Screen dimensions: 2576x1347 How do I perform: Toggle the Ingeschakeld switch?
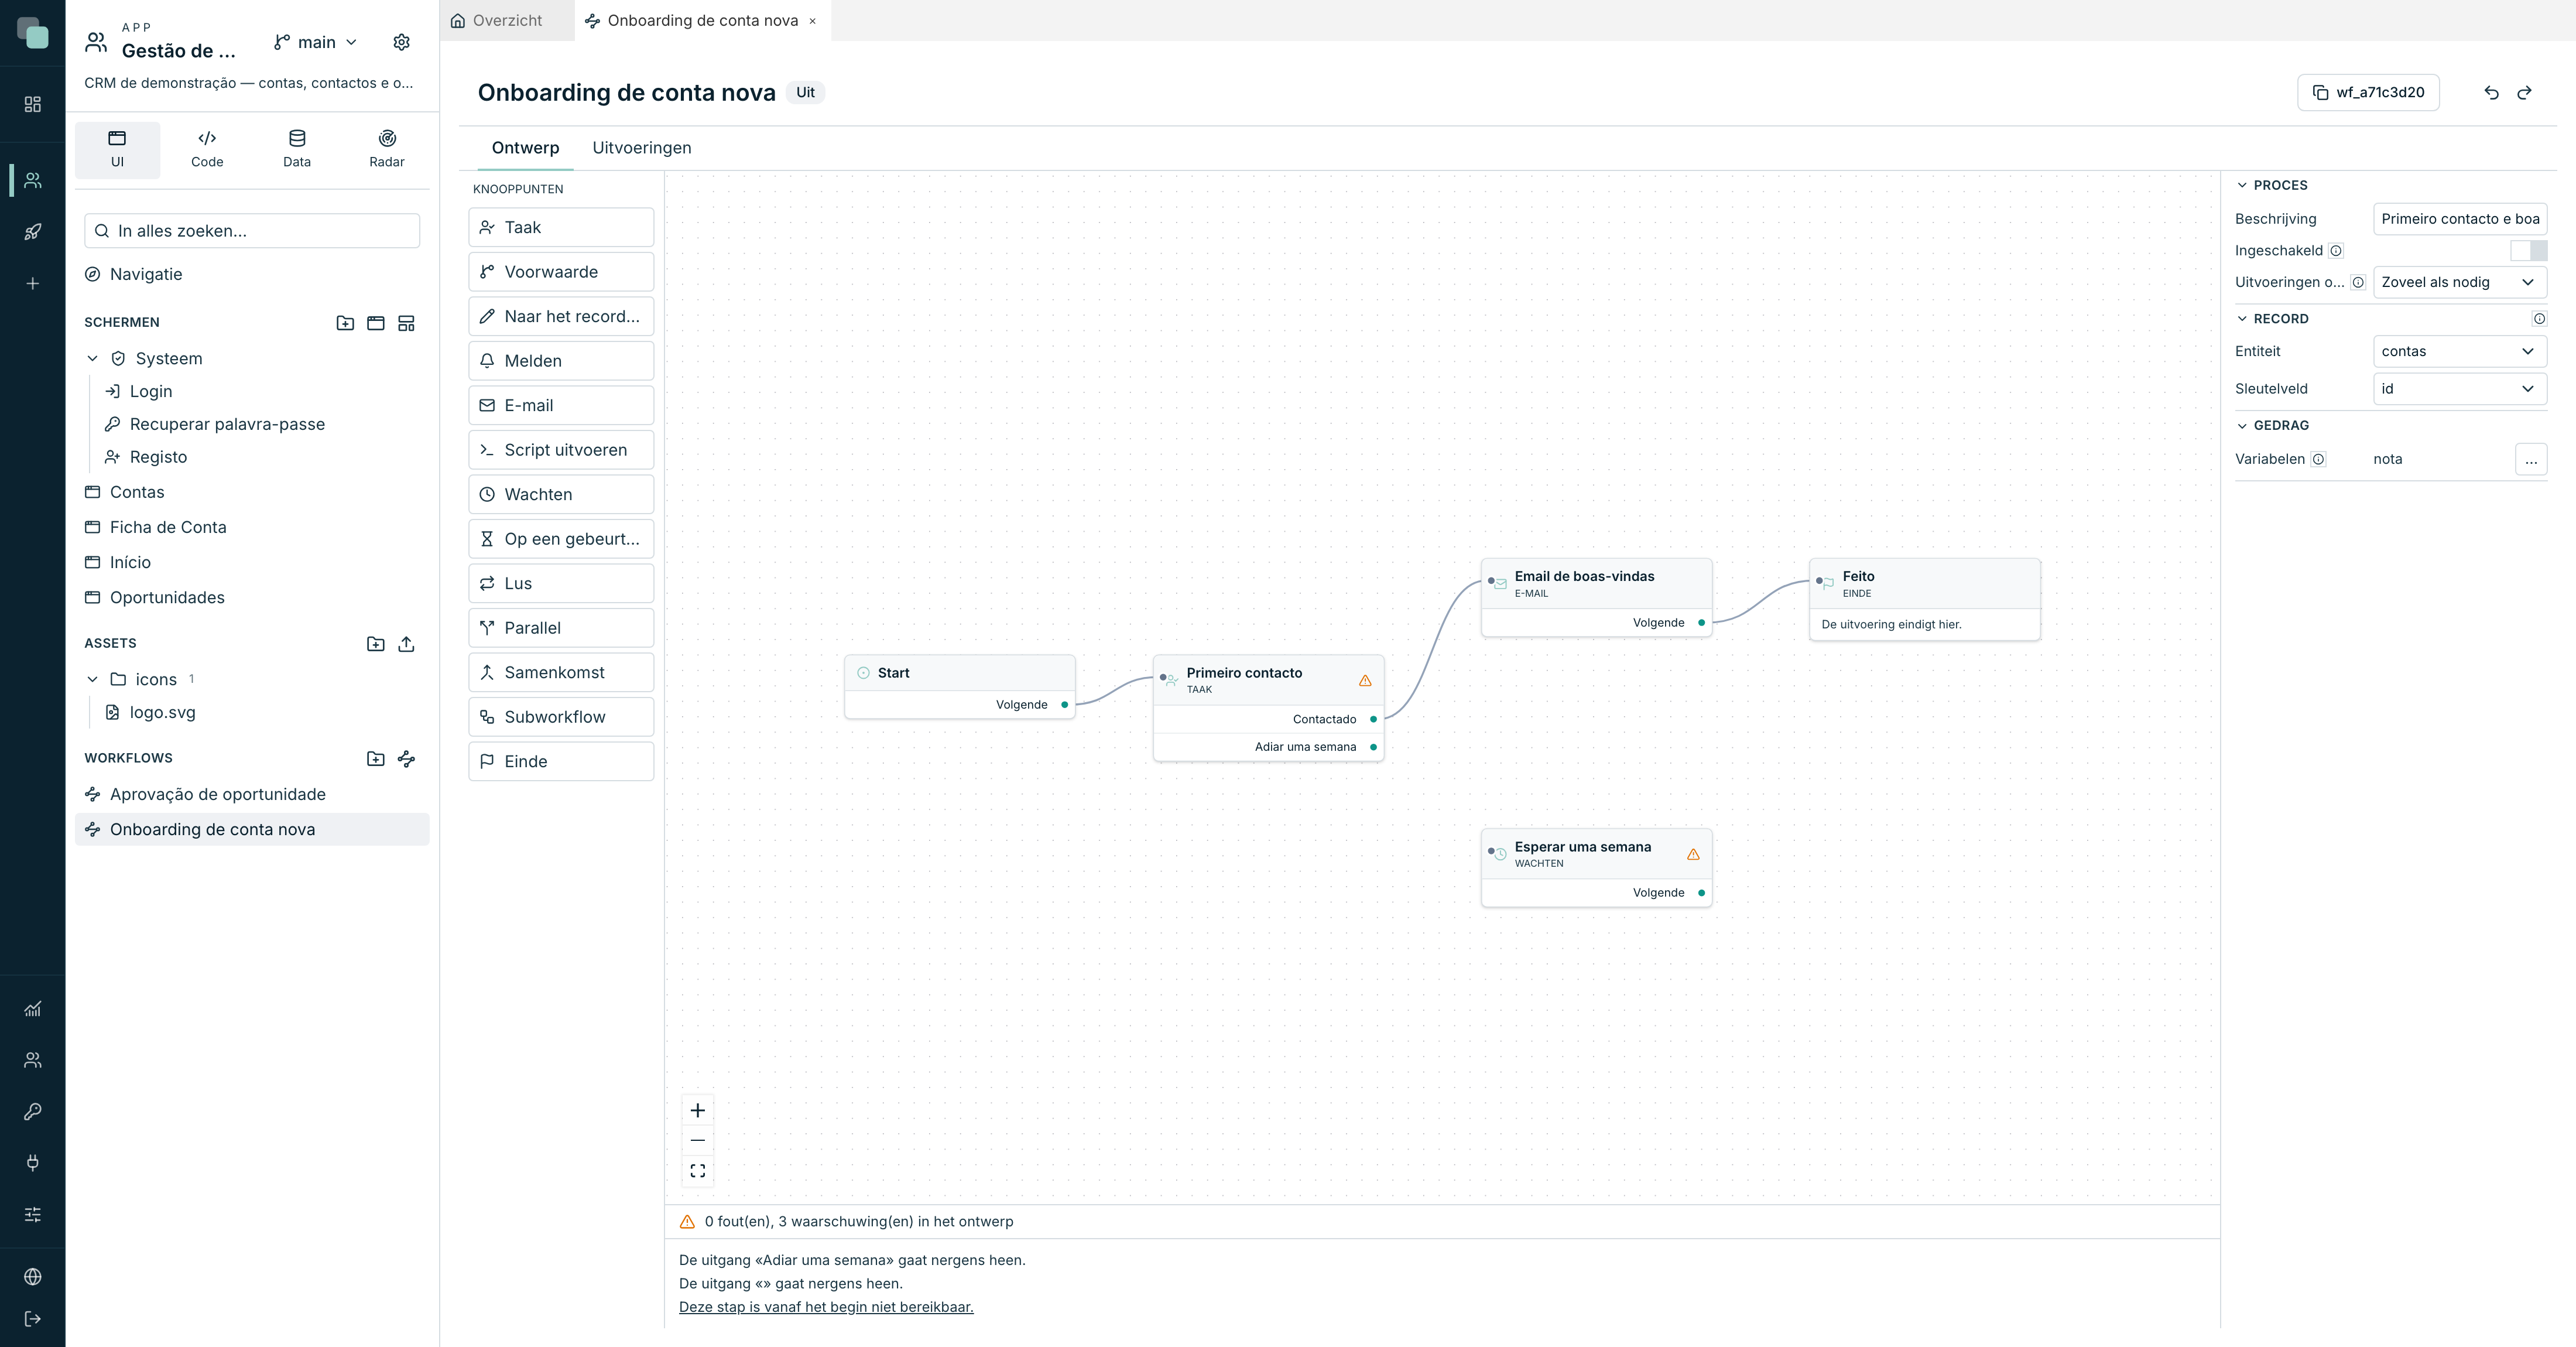coord(2528,250)
